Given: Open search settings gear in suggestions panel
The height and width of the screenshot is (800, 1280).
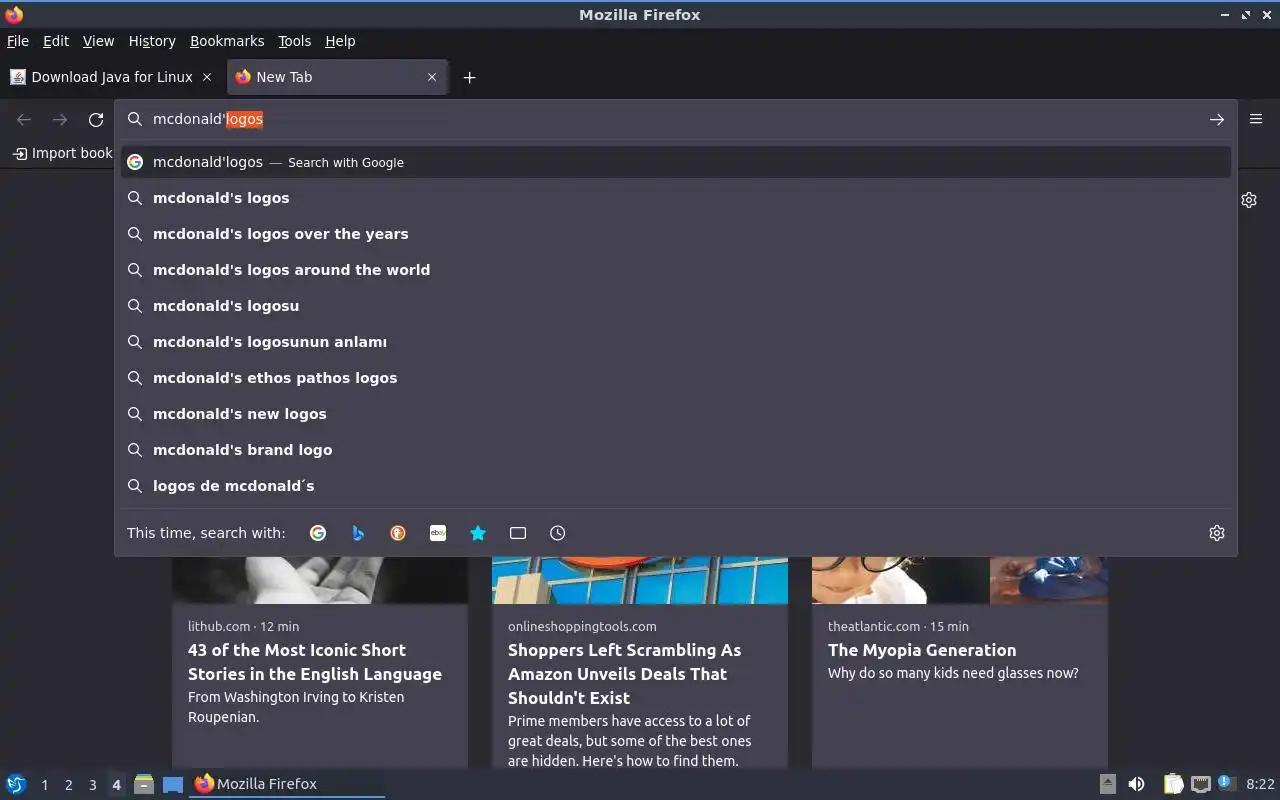Looking at the screenshot, I should tap(1217, 533).
